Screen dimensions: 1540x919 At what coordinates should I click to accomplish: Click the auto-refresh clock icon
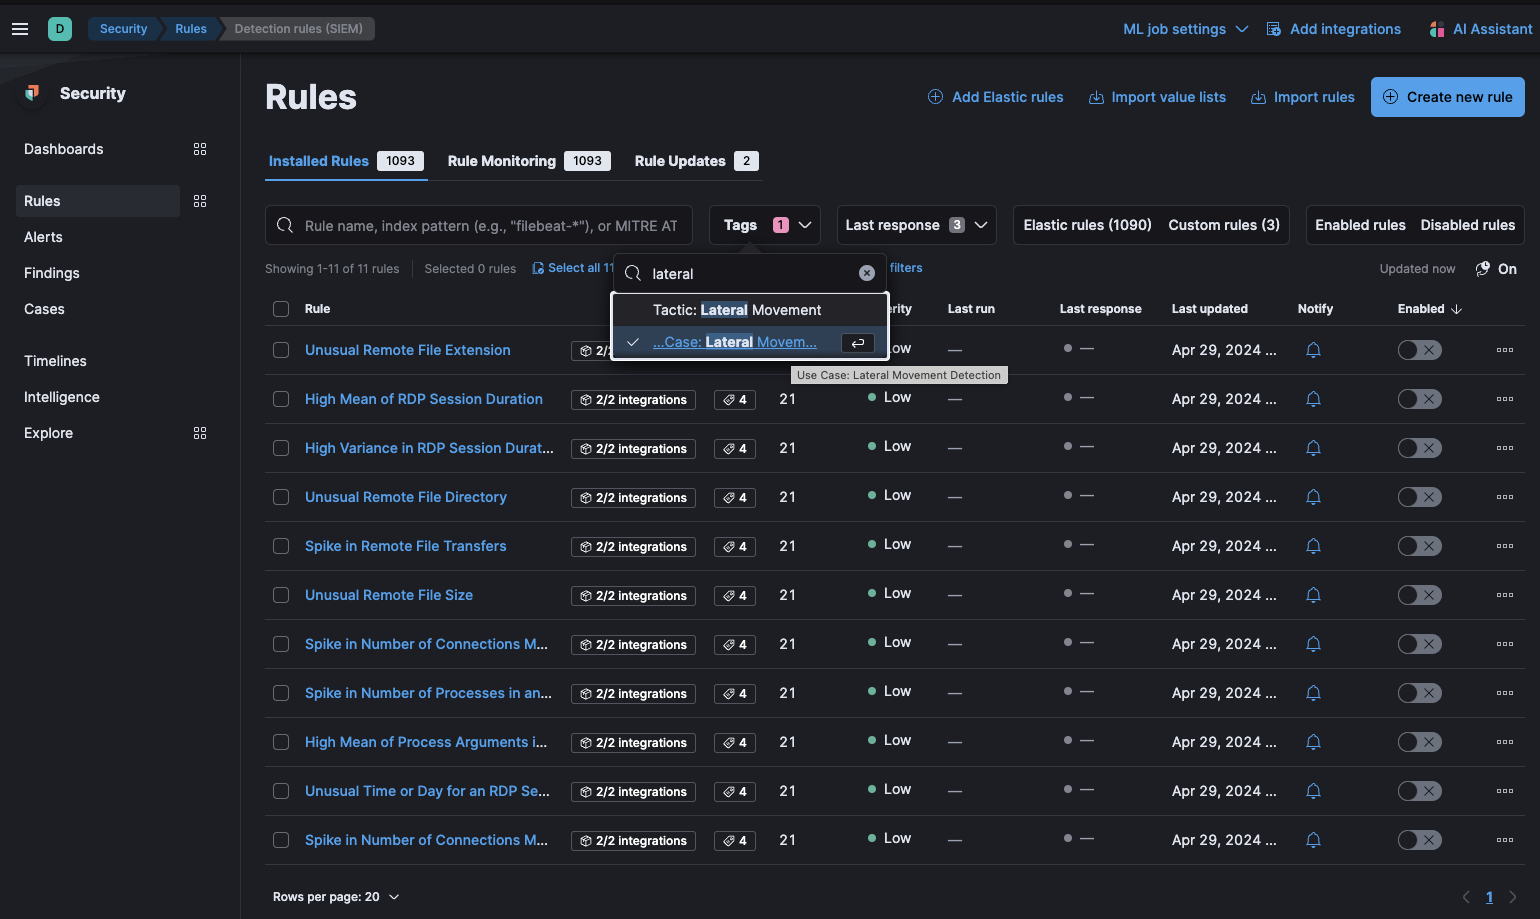1481,268
